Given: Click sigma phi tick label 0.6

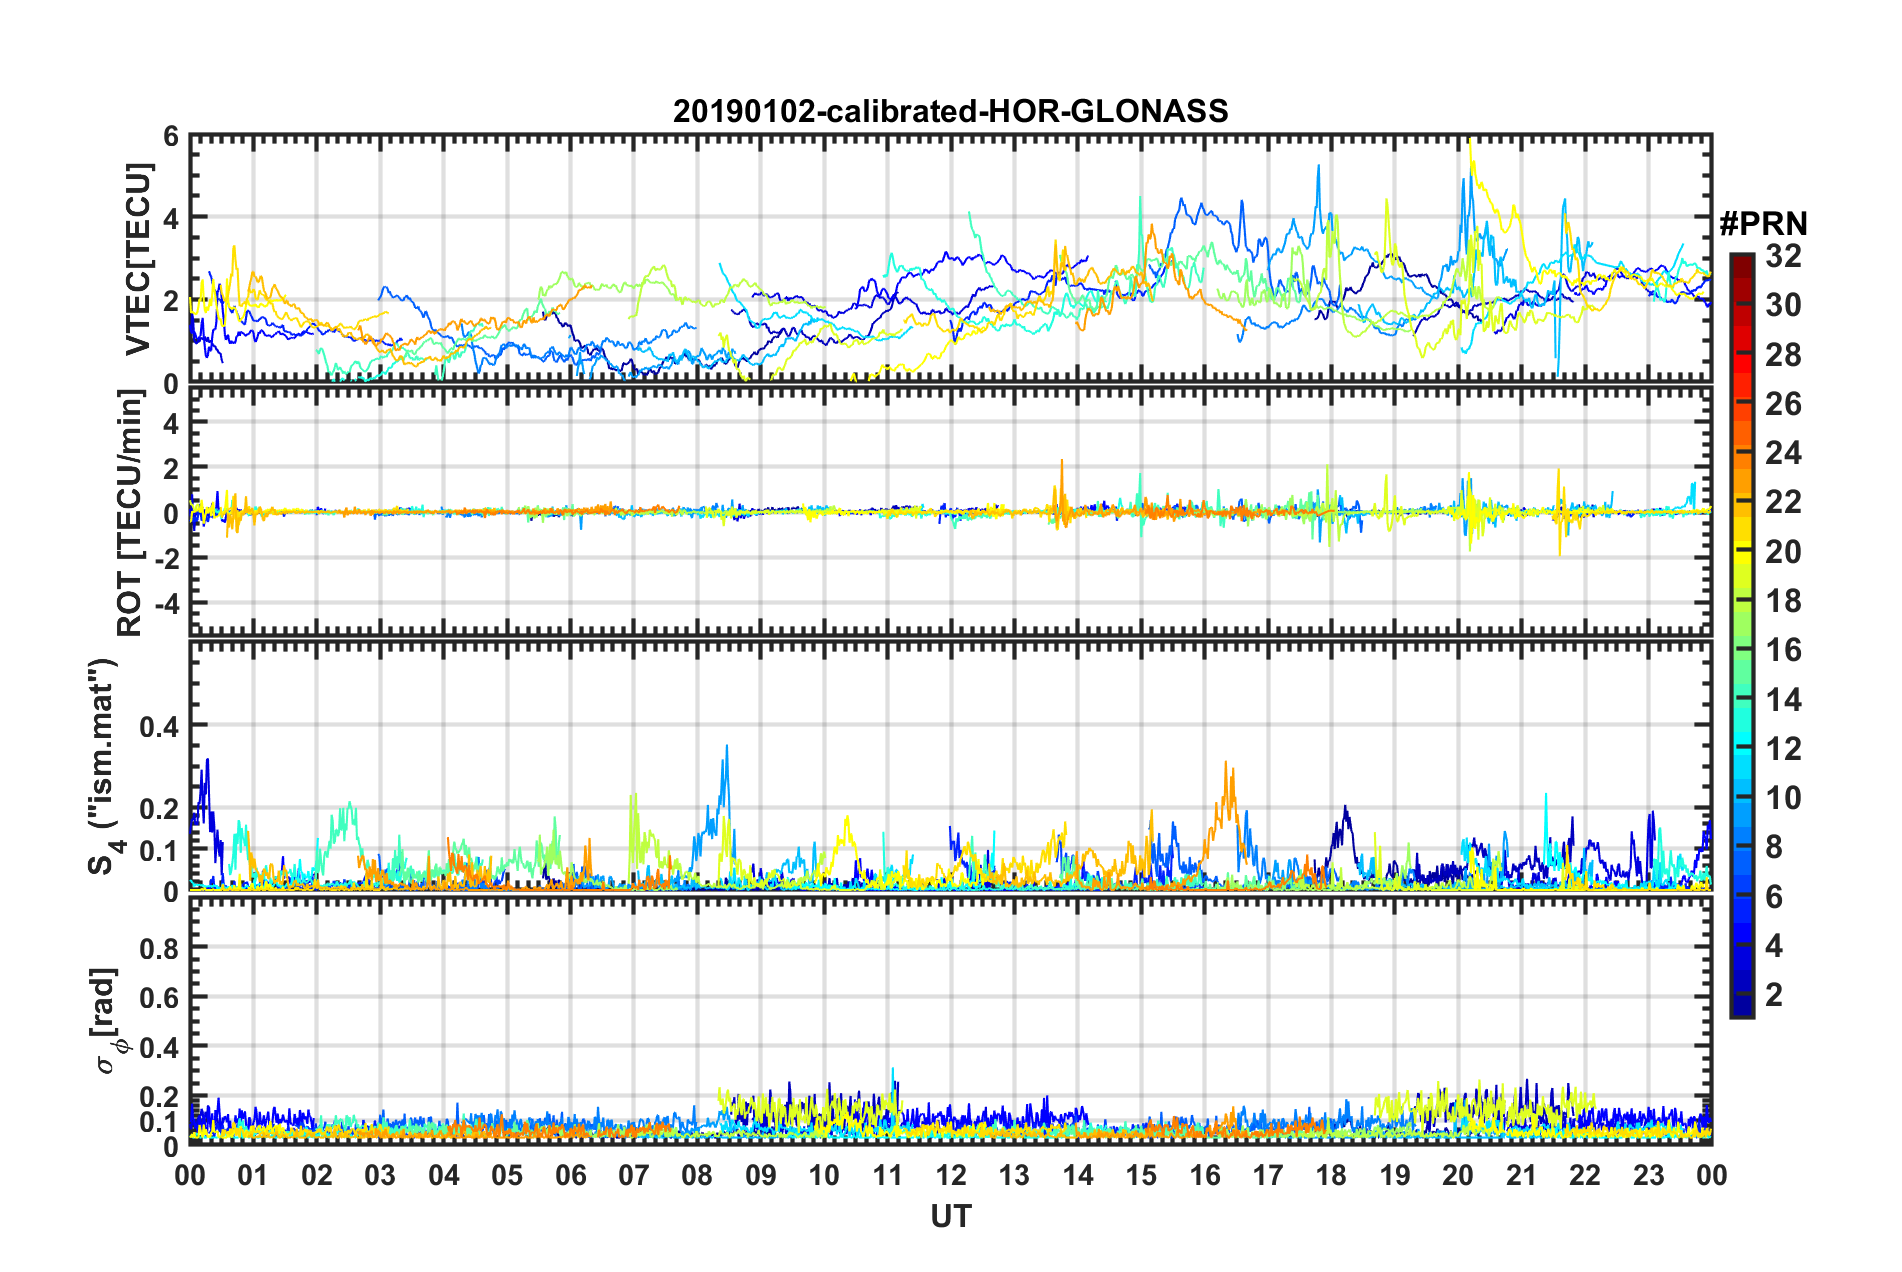Looking at the screenshot, I should 160,997.
